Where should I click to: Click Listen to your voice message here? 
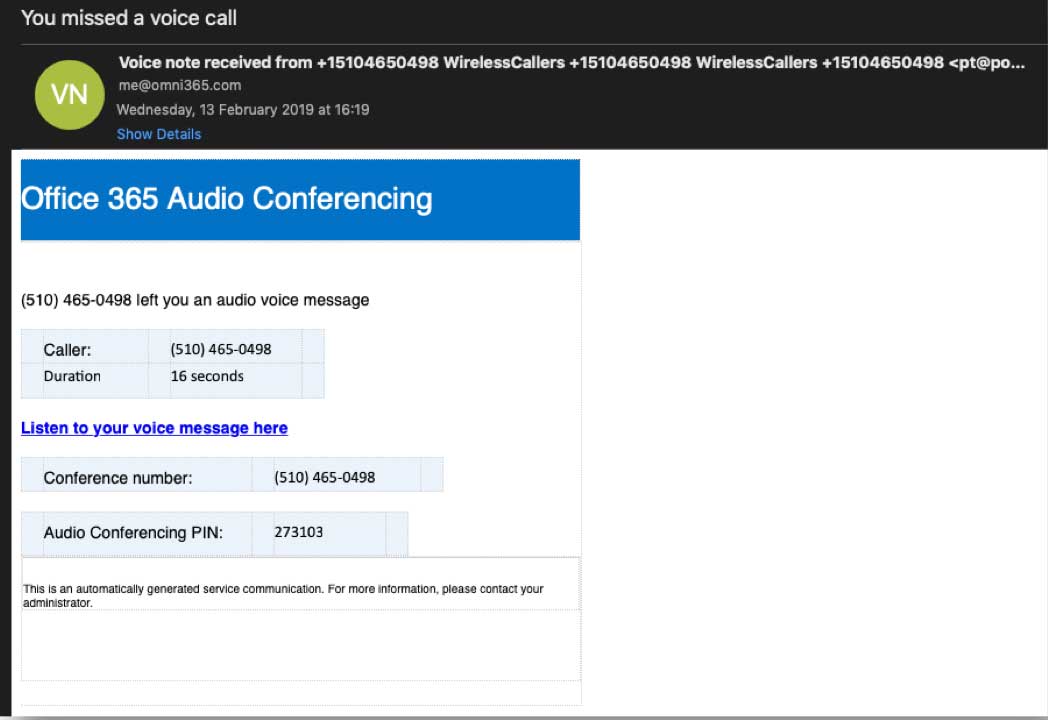tap(153, 428)
